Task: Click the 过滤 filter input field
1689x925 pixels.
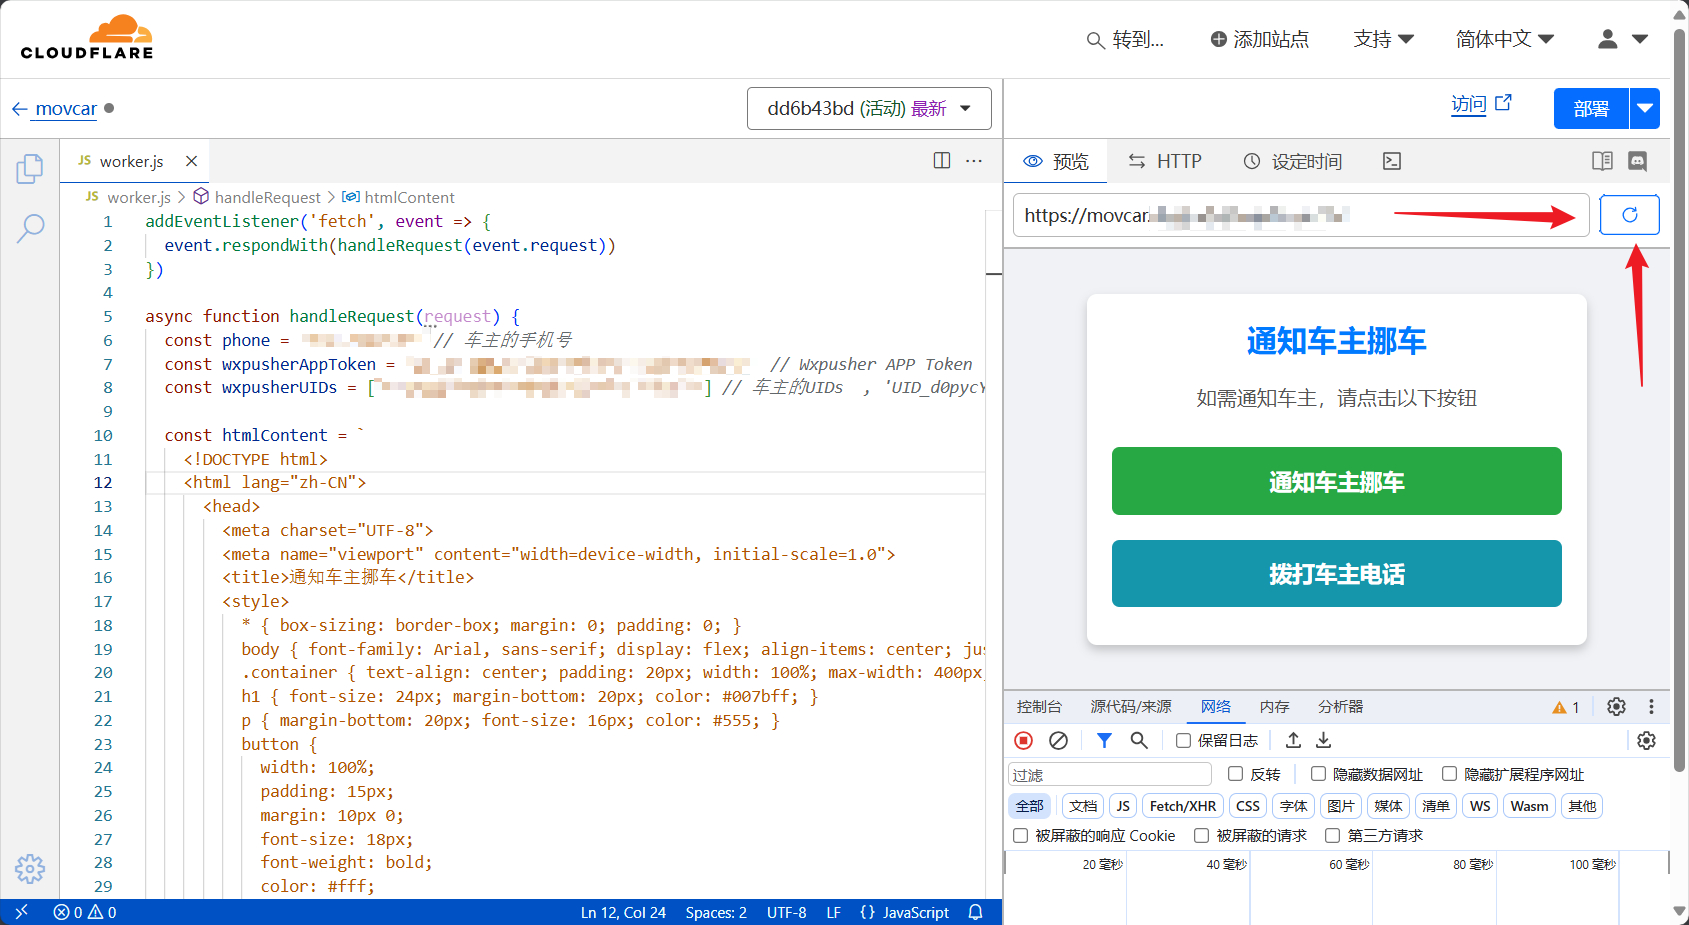Action: click(x=1110, y=775)
